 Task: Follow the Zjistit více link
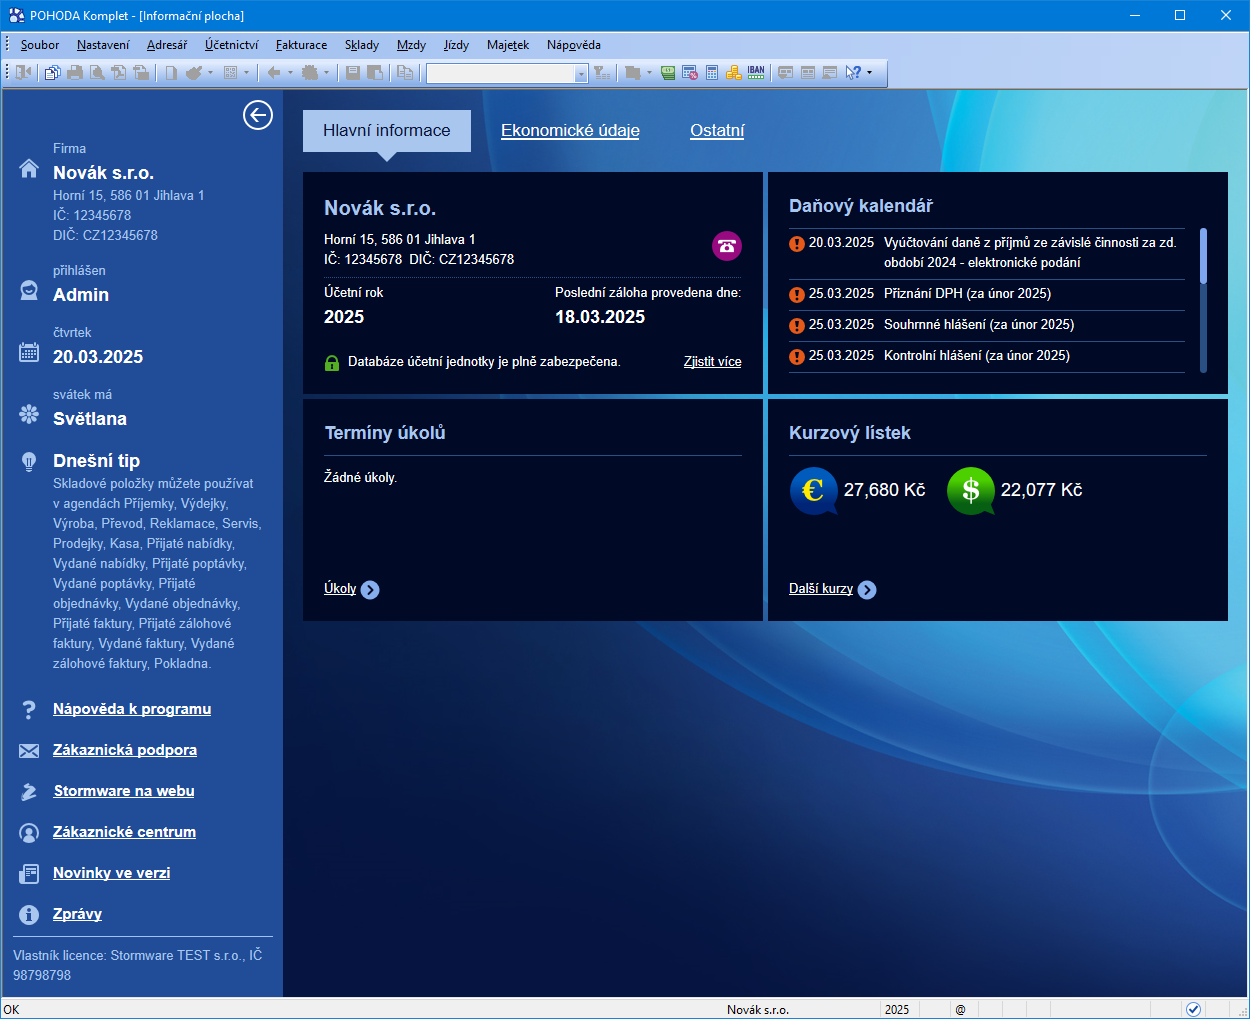point(713,362)
